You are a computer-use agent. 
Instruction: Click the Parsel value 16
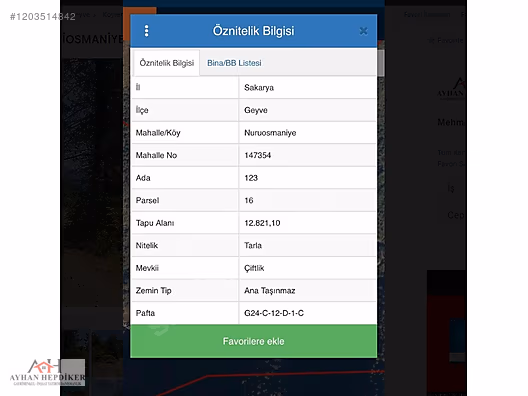249,200
